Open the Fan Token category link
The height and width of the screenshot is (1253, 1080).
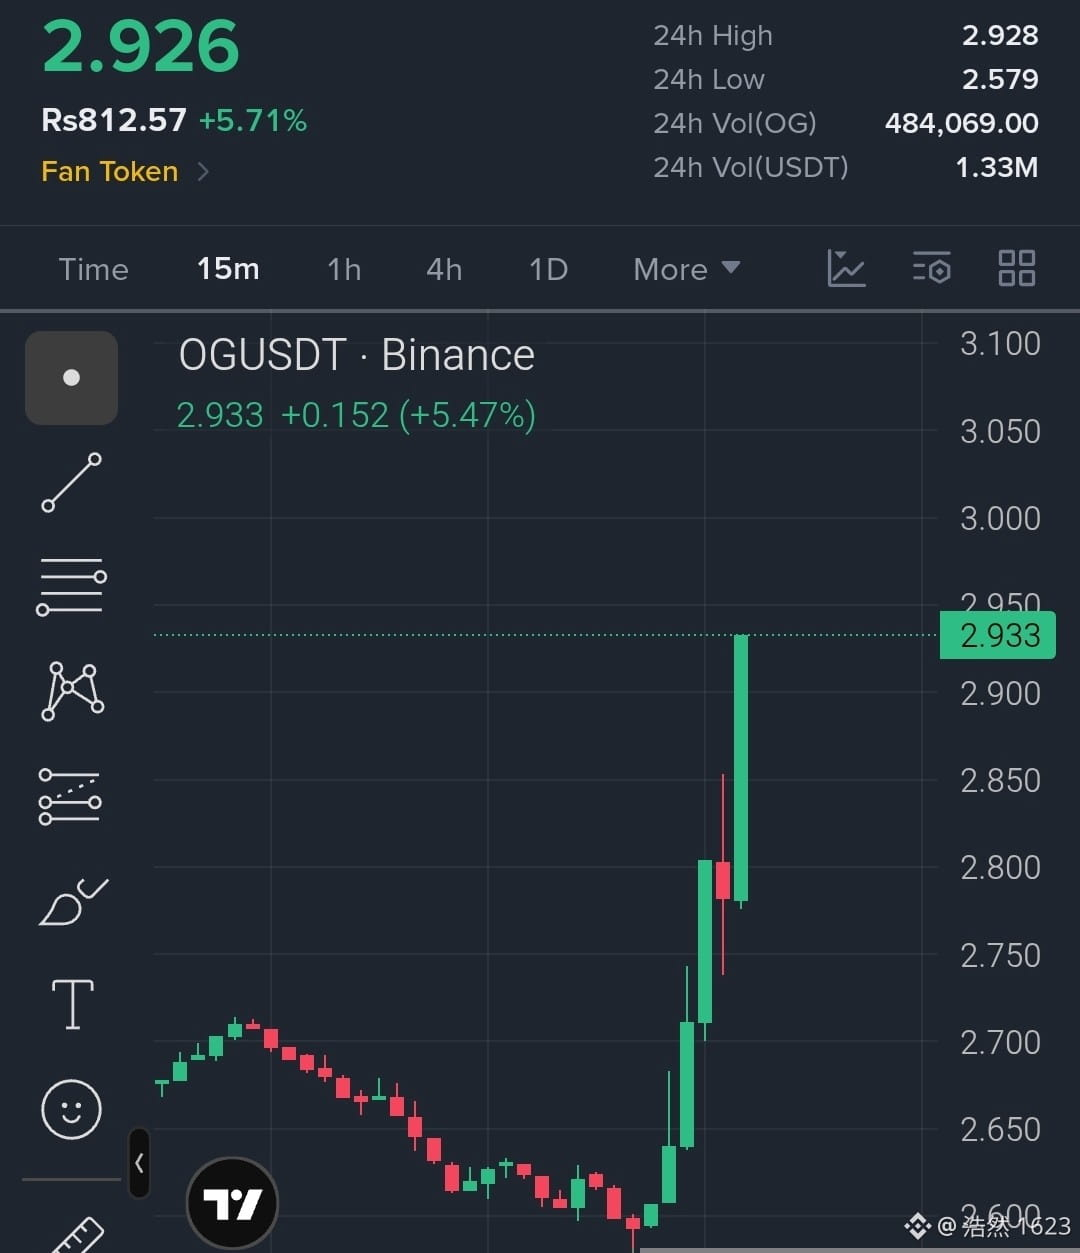110,171
